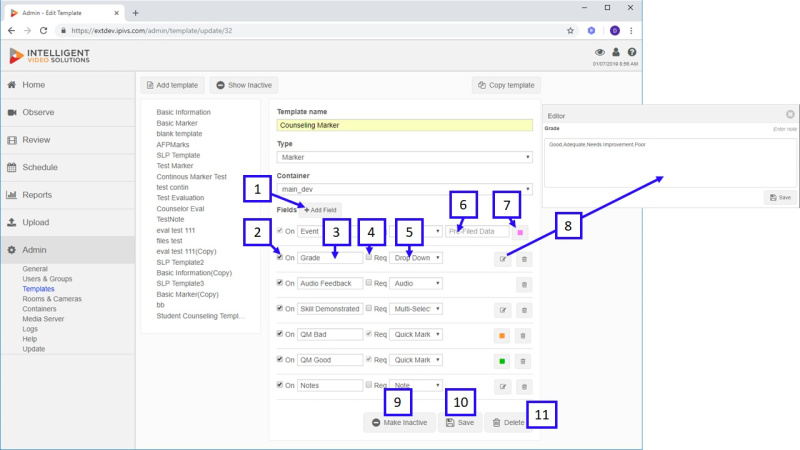Edit the Notes field options
Image resolution: width=800 pixels, height=450 pixels.
503,387
